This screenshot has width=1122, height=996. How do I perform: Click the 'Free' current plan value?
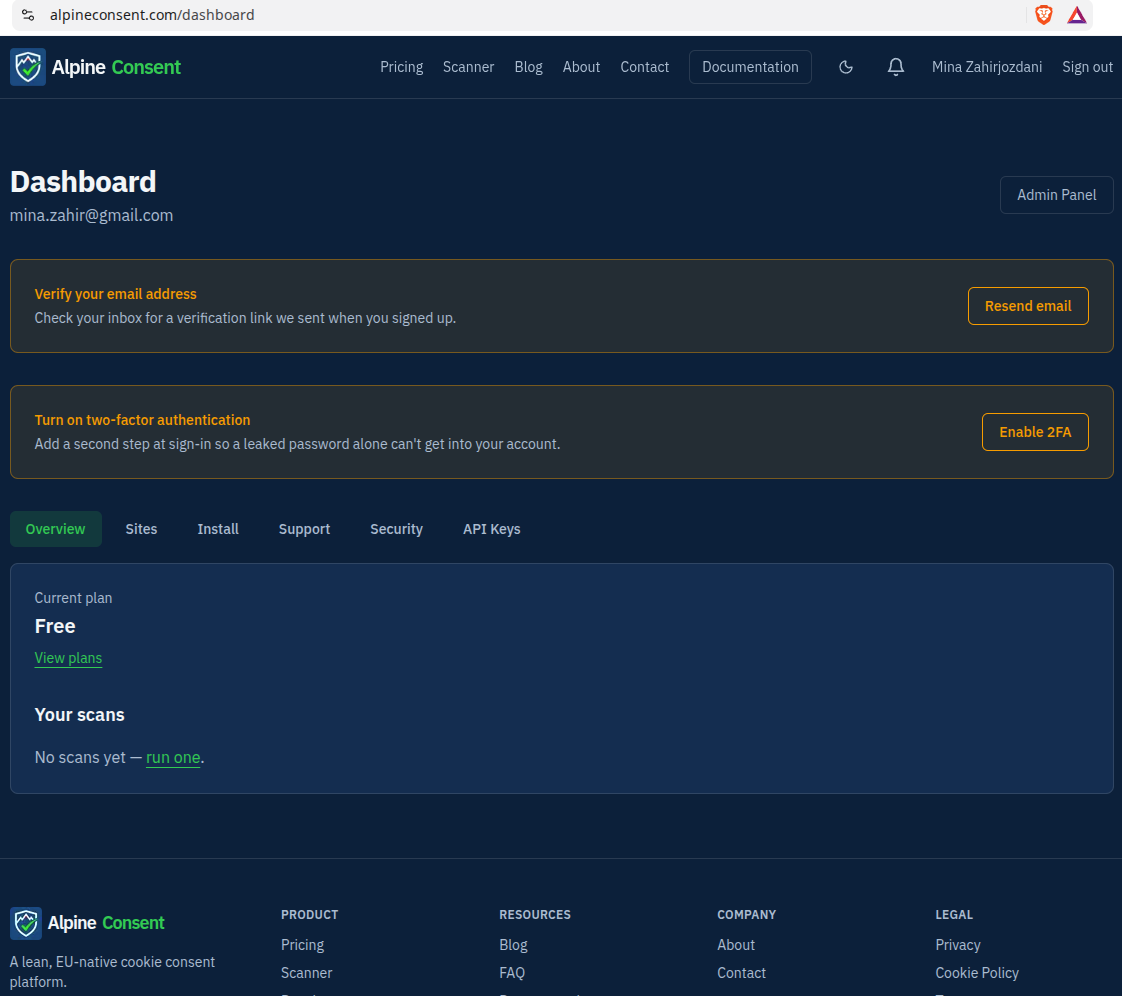[x=55, y=626]
